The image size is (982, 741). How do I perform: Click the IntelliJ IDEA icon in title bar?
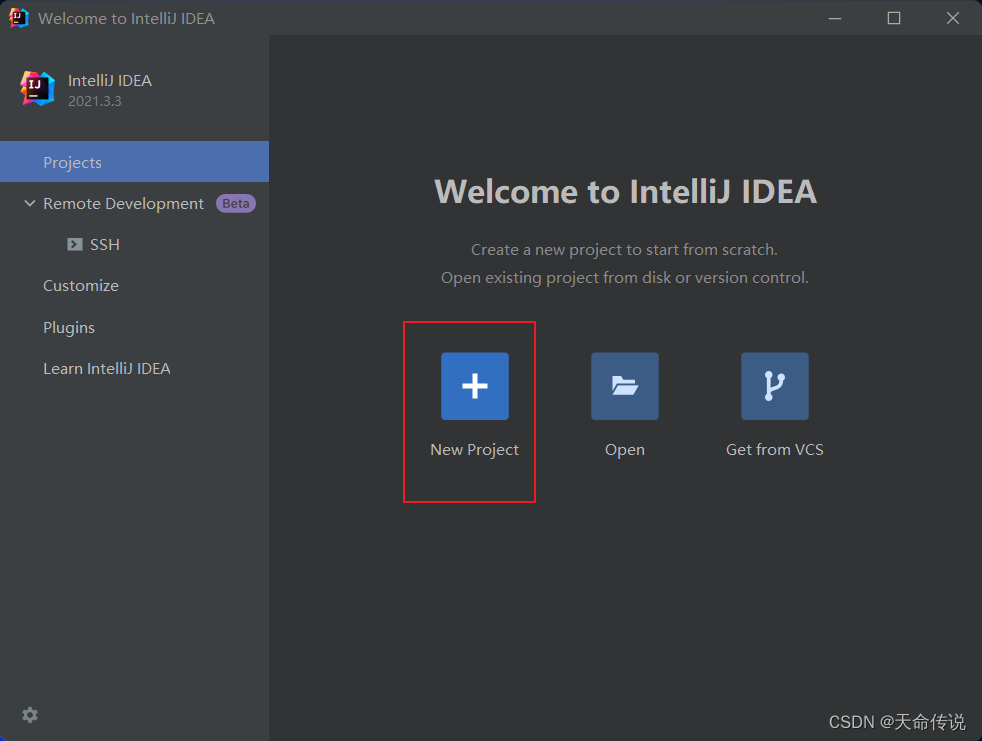(18, 17)
